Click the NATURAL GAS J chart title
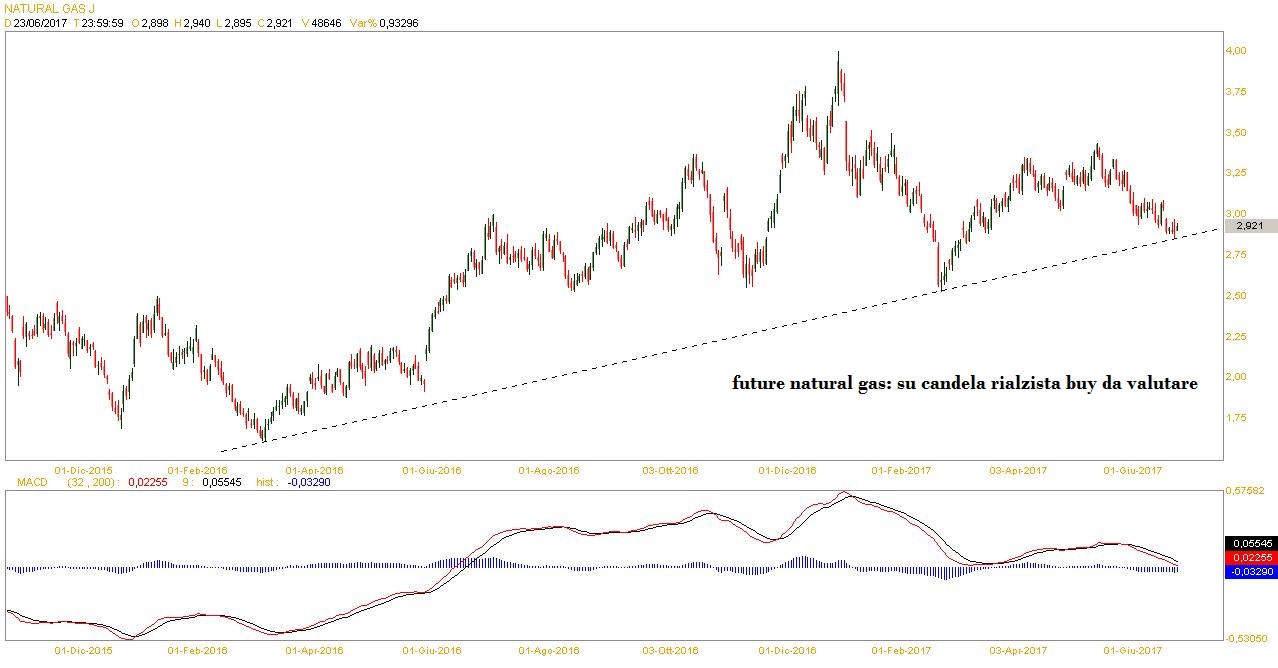1278x668 pixels. coord(49,8)
